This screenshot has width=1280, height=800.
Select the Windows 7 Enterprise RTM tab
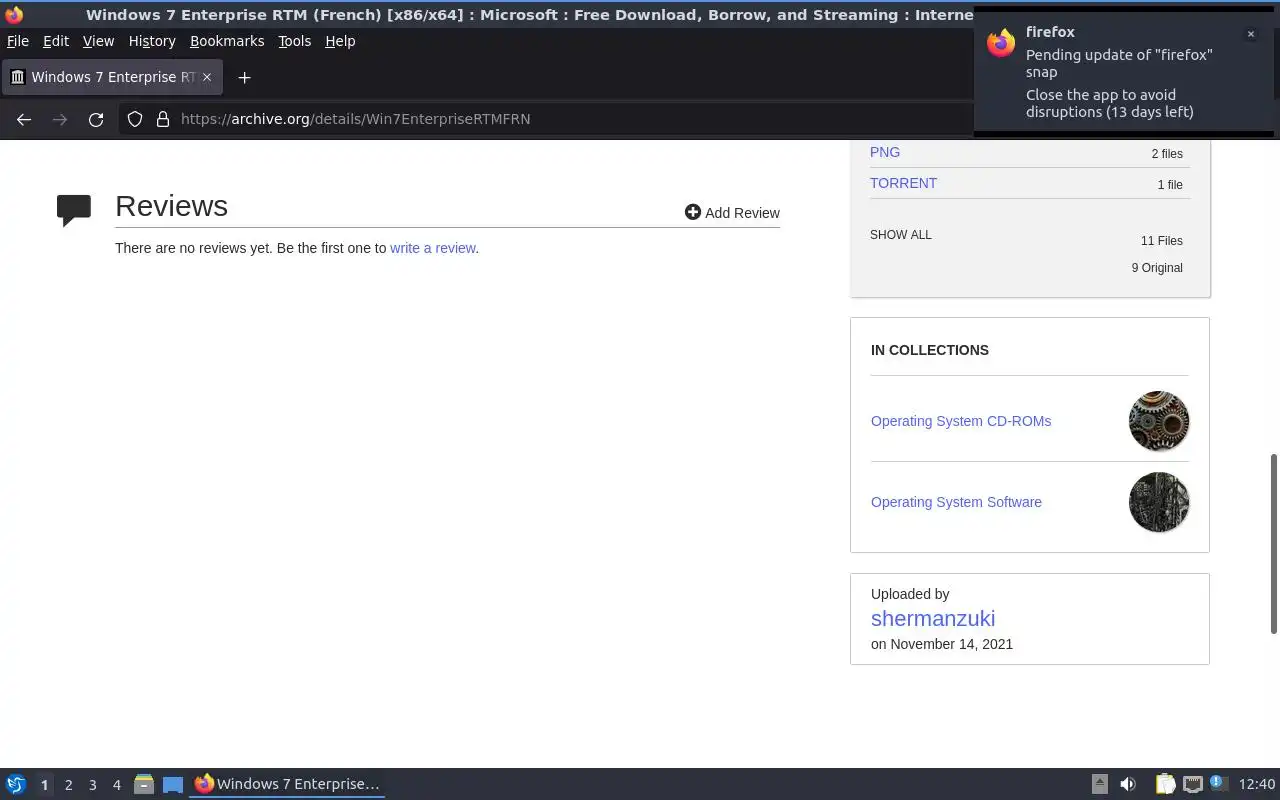[x=112, y=77]
